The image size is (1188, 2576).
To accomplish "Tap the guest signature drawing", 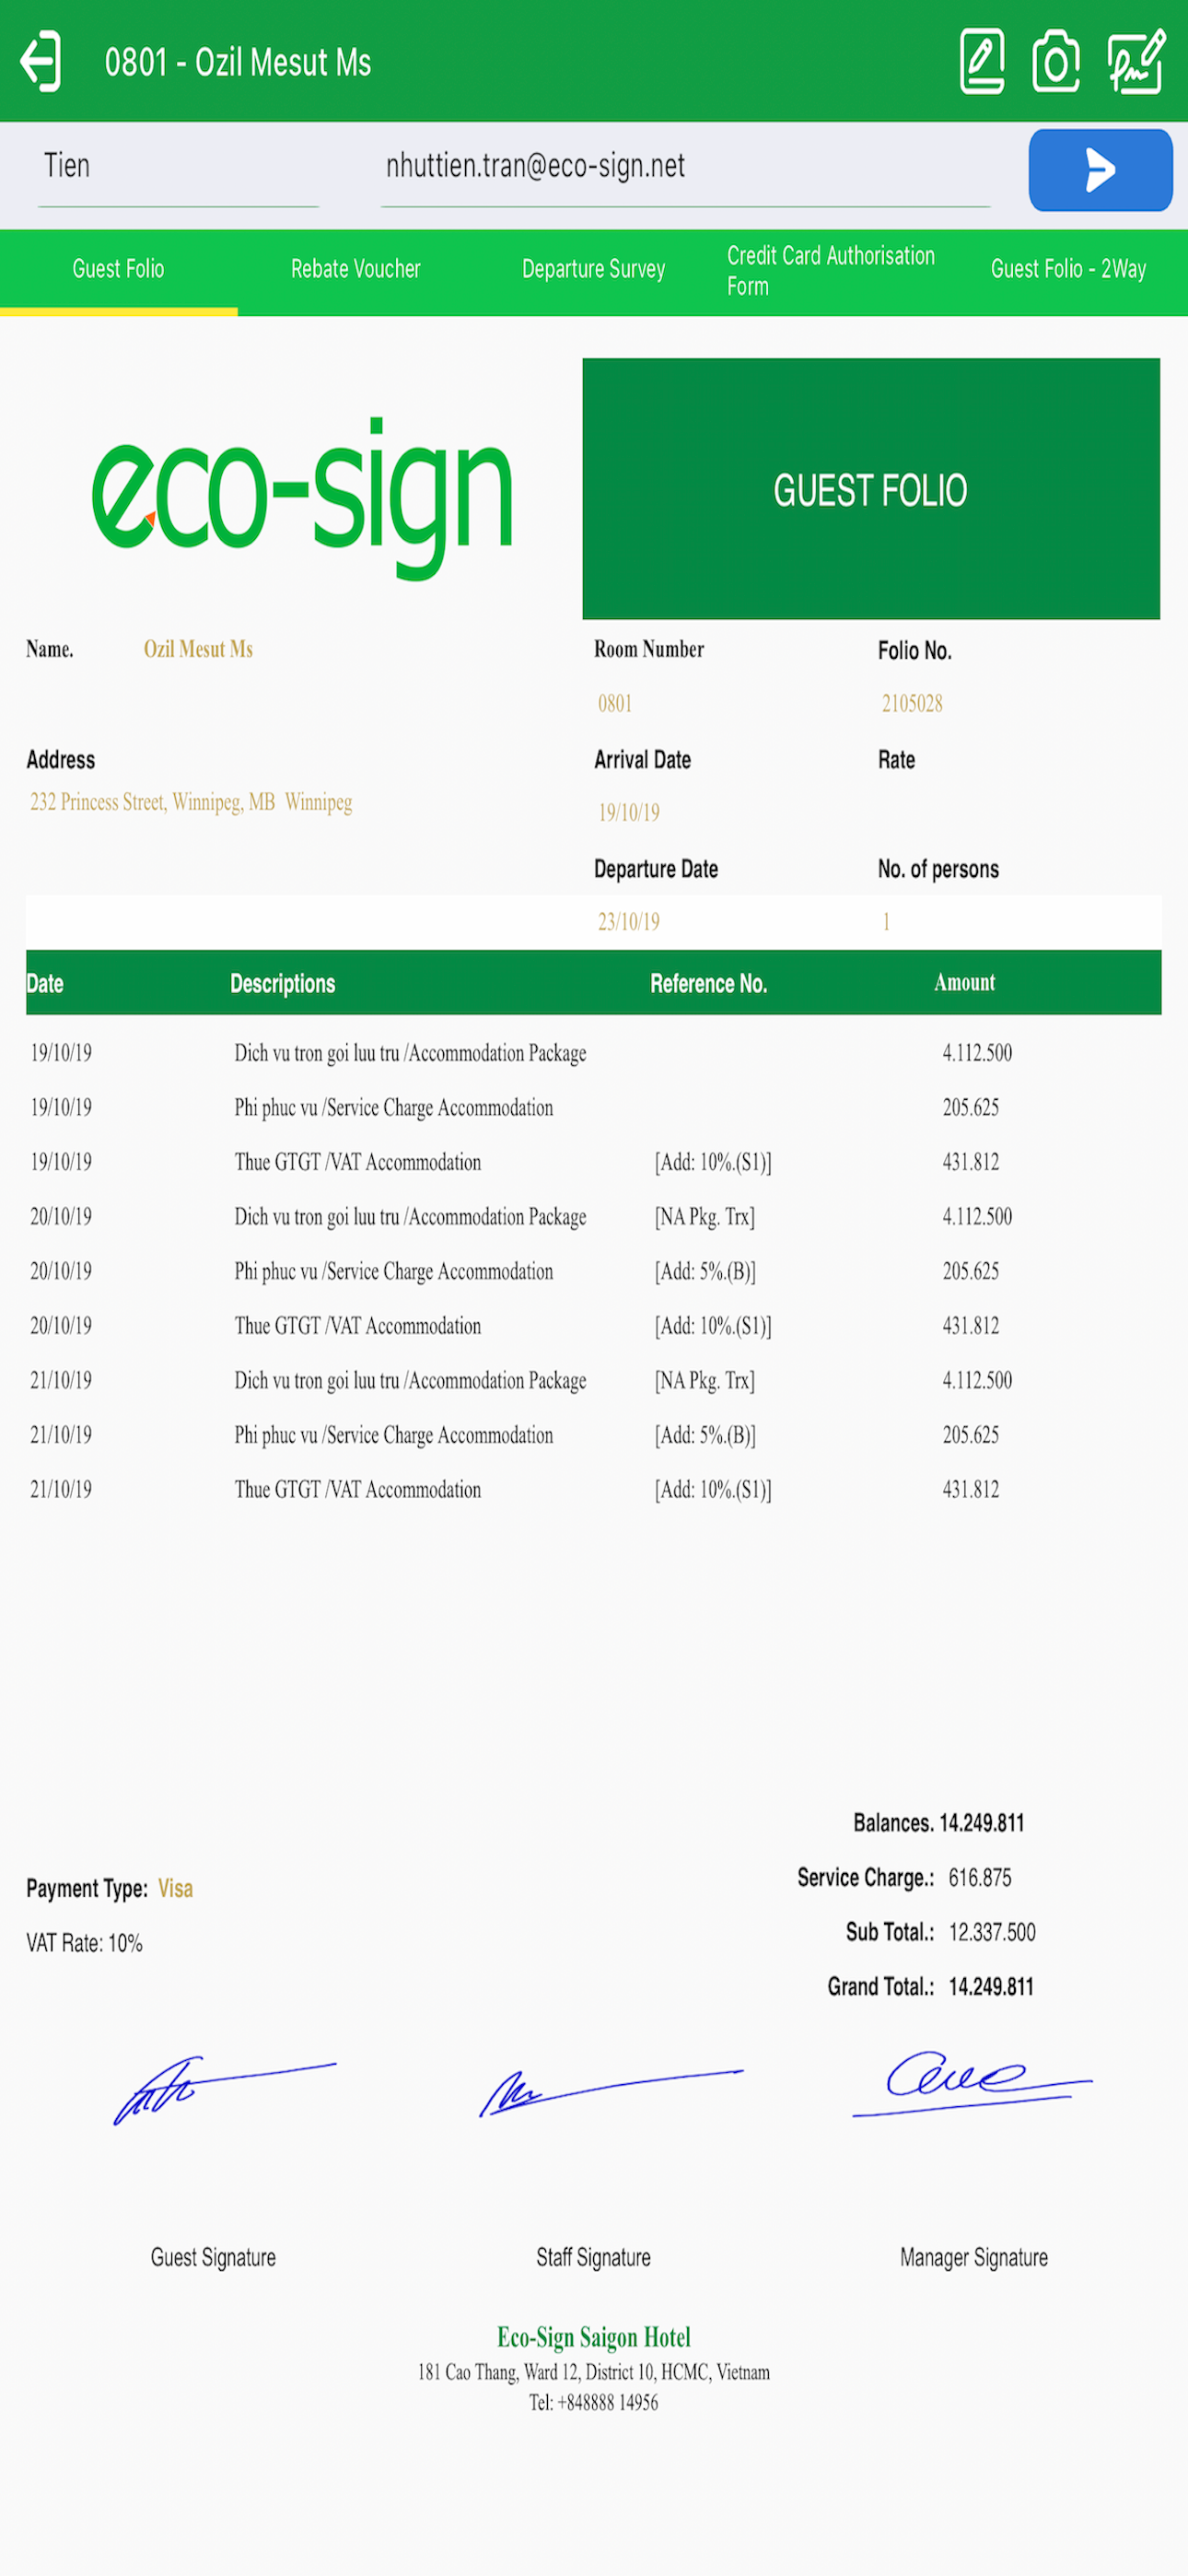I will (224, 2088).
